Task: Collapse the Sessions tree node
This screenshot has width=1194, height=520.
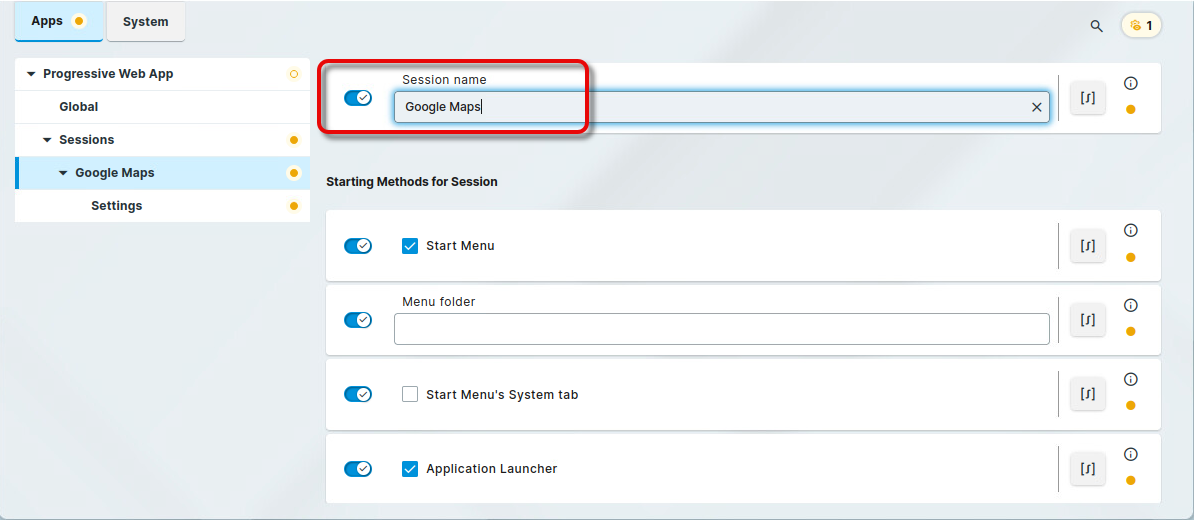Action: (x=47, y=140)
